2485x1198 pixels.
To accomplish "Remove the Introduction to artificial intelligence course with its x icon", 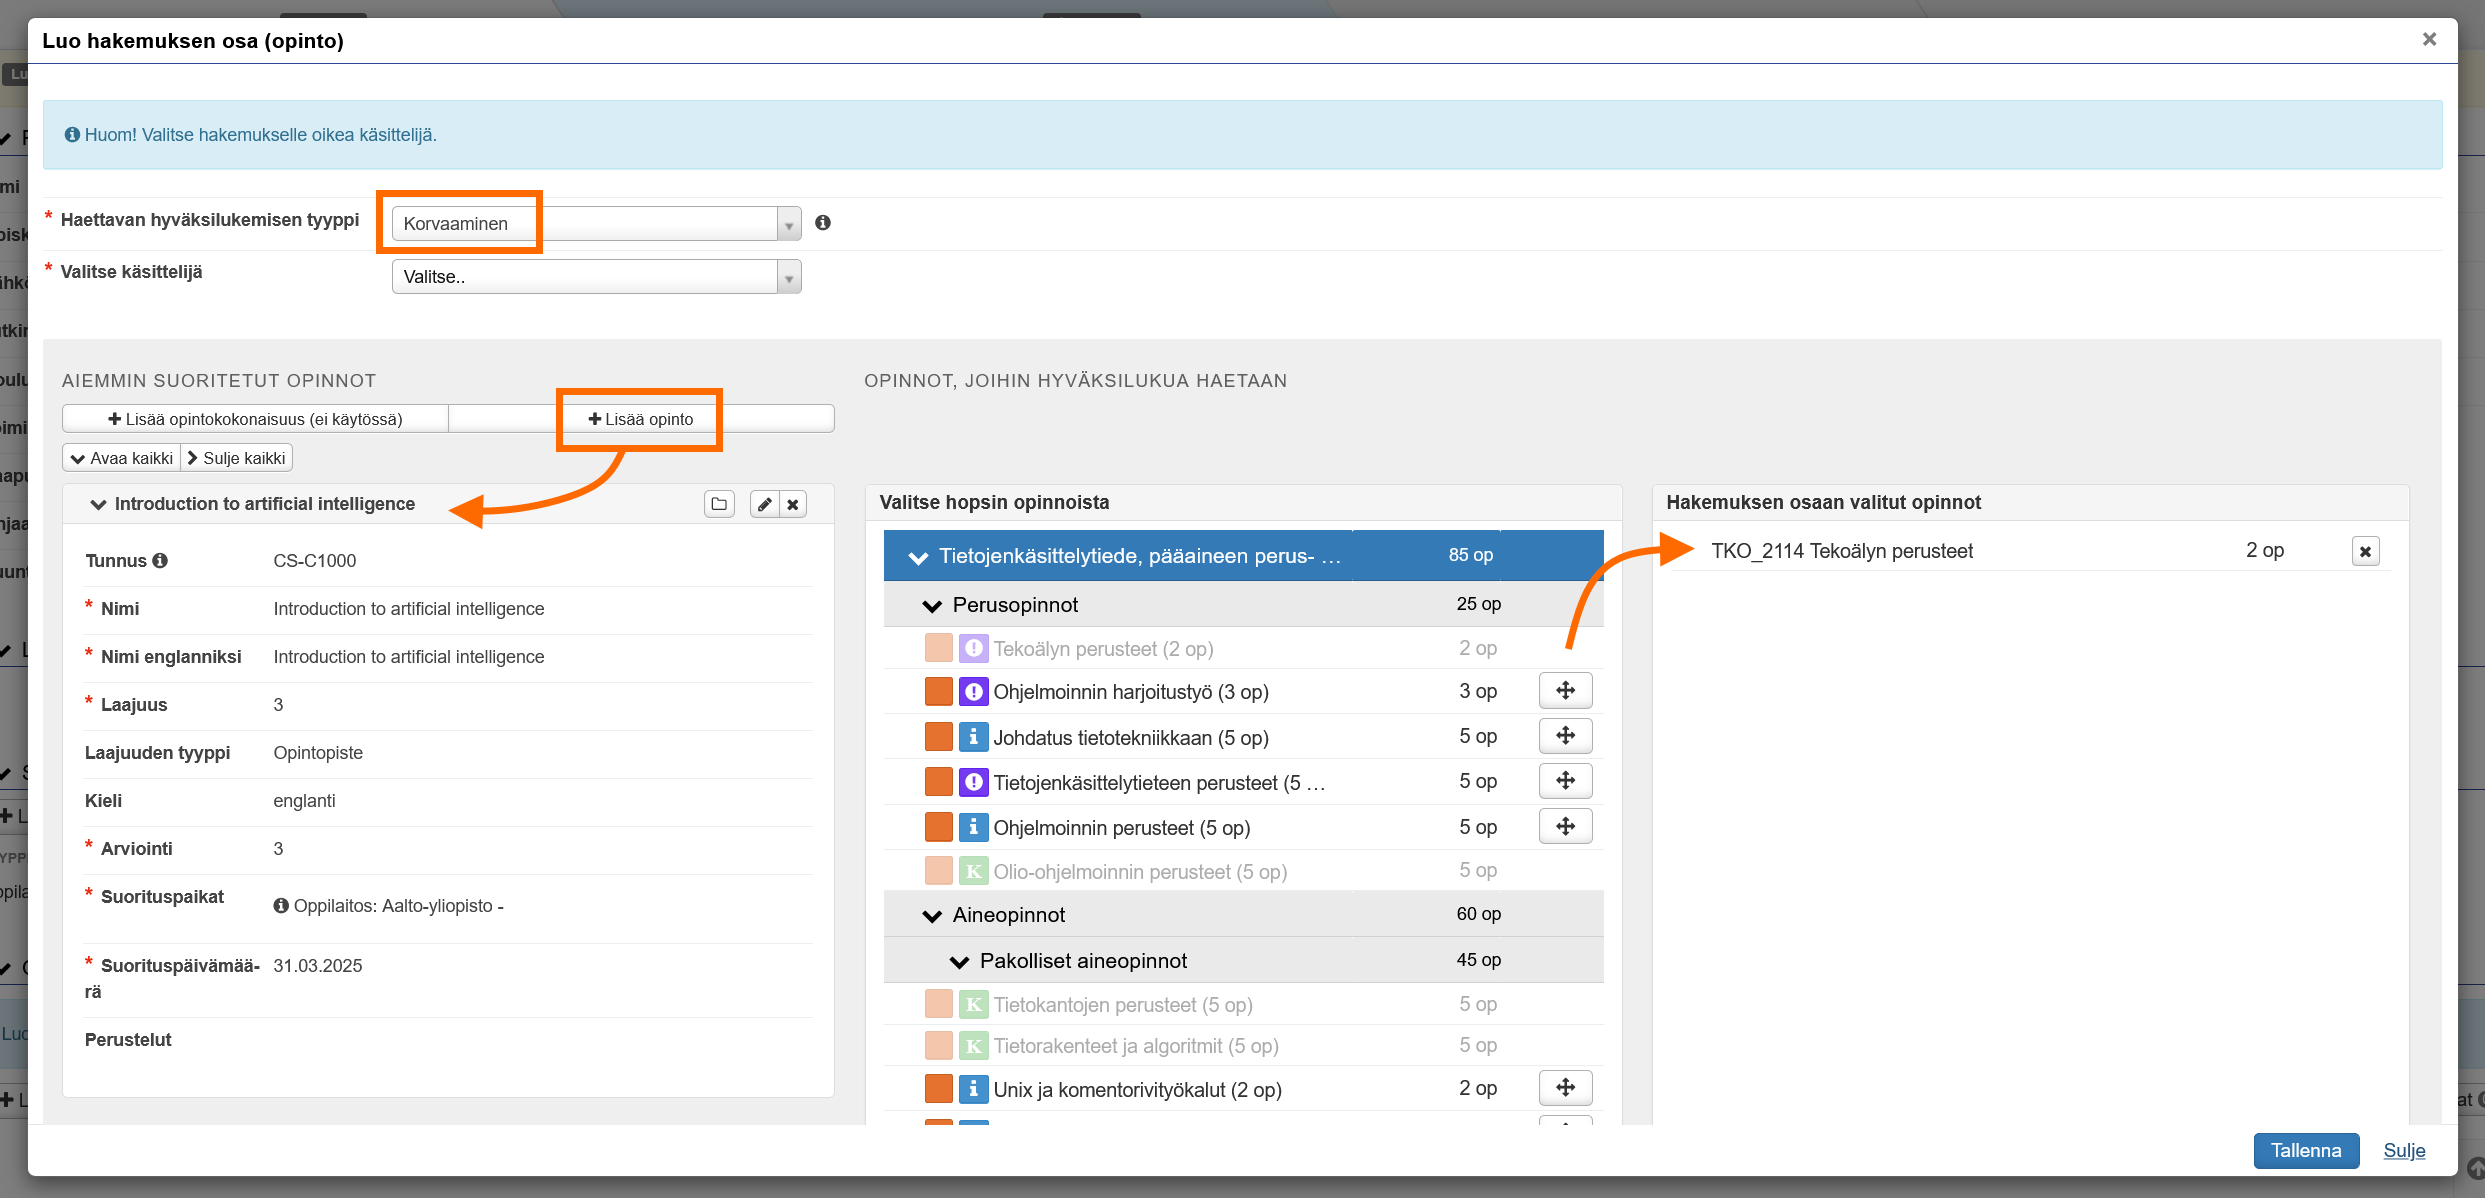I will [793, 504].
